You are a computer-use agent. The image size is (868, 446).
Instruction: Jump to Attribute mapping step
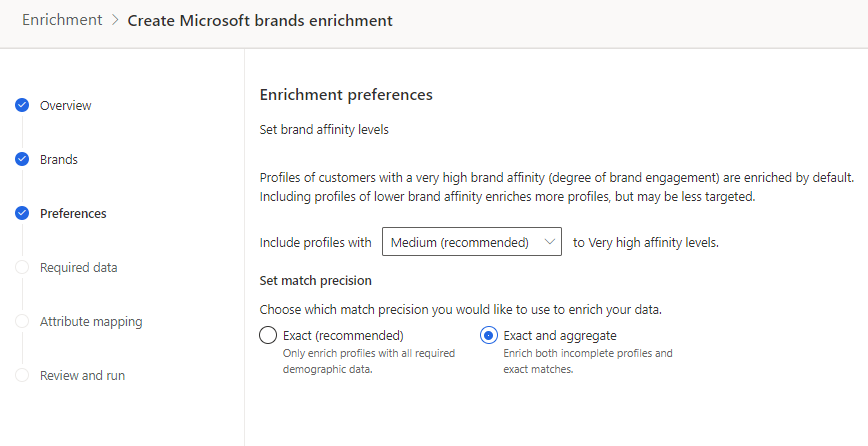(x=91, y=321)
